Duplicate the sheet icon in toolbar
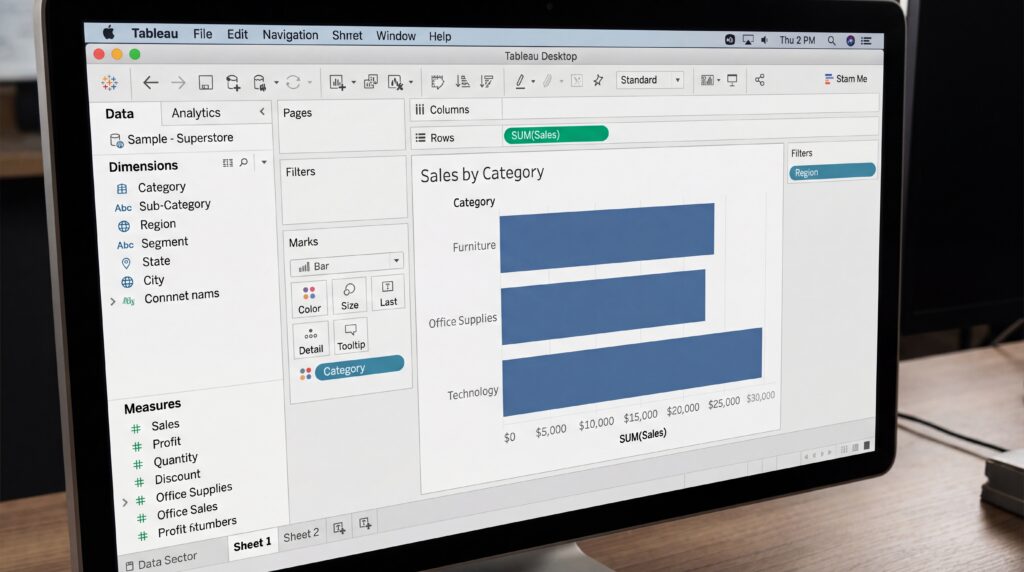This screenshot has height=572, width=1024. pos(370,82)
